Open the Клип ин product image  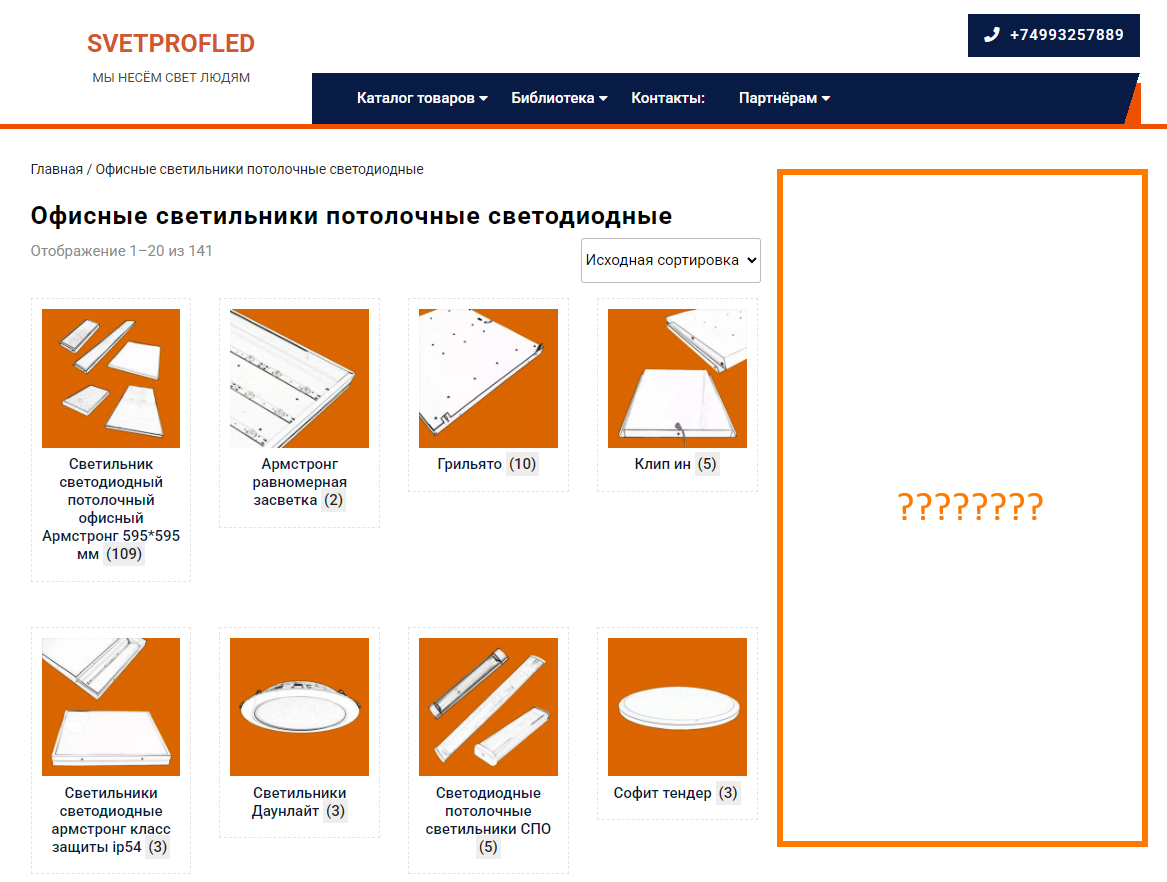(x=677, y=378)
